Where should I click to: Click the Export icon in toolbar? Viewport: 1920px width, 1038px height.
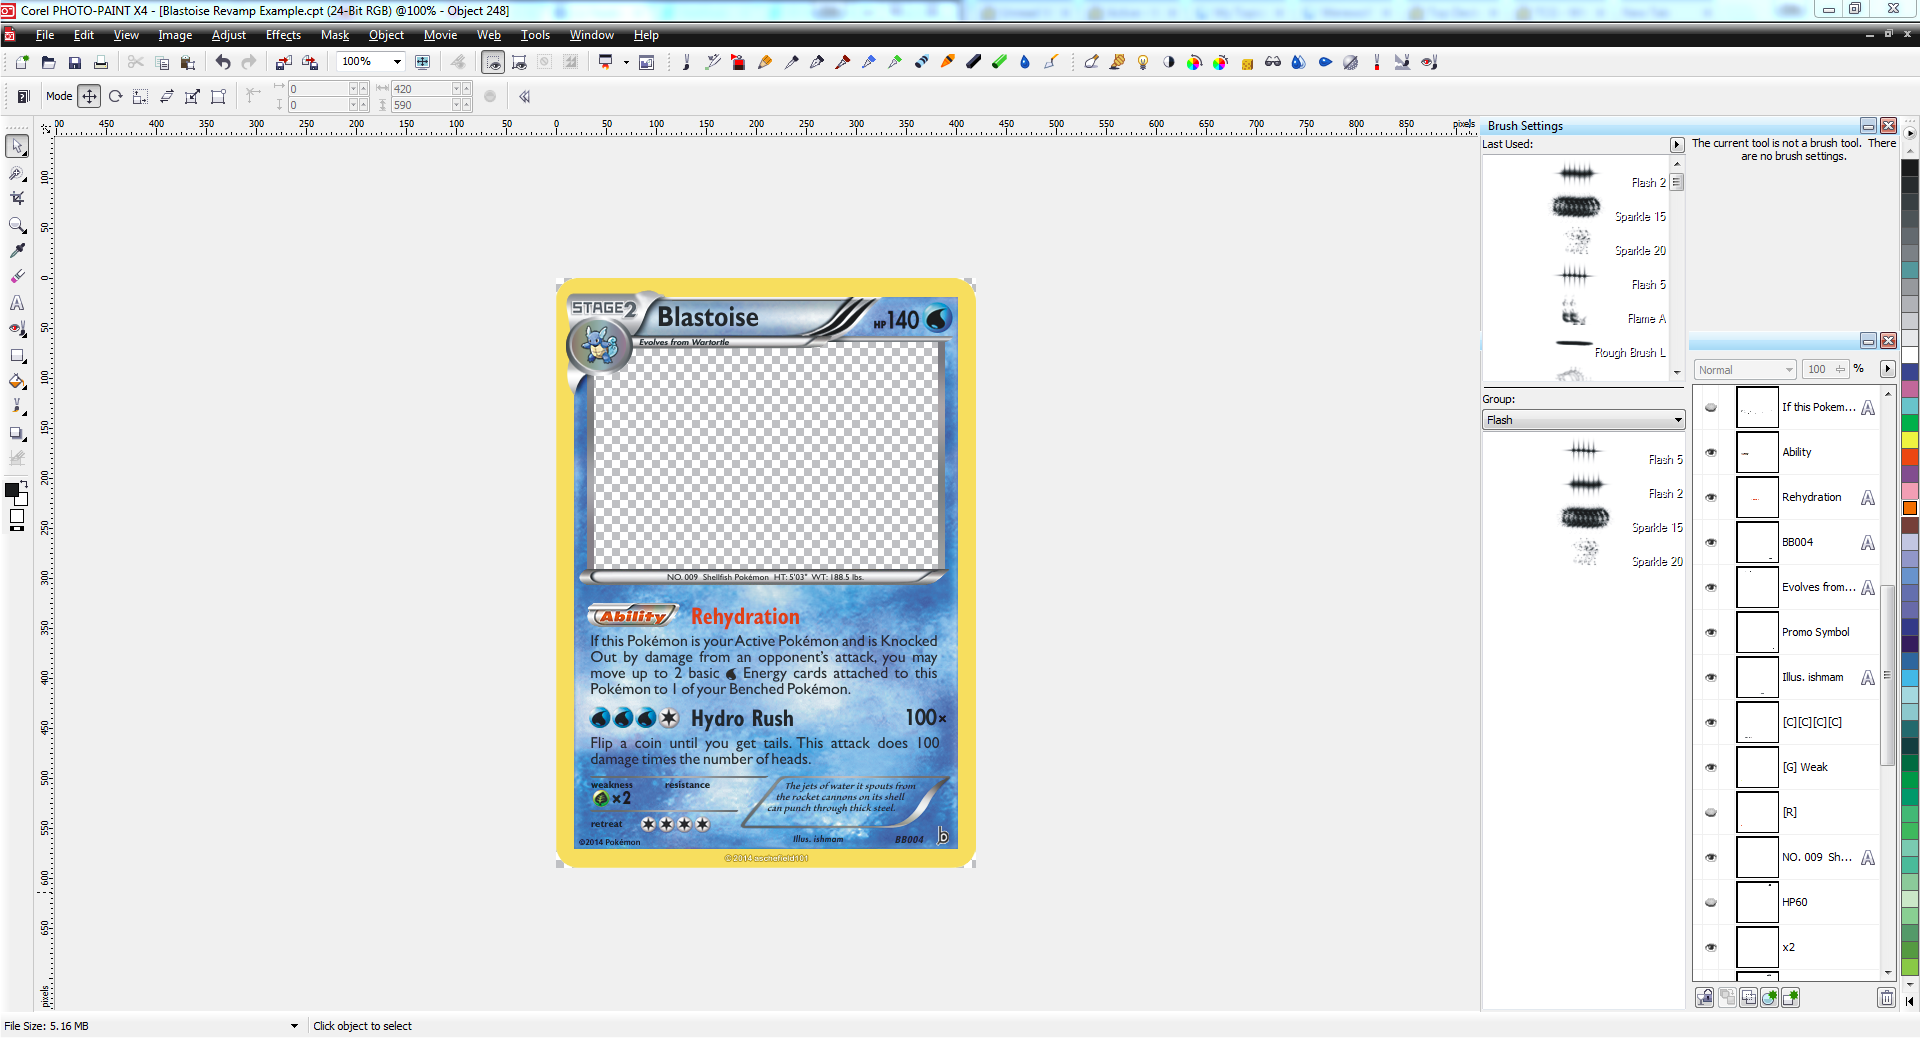310,62
